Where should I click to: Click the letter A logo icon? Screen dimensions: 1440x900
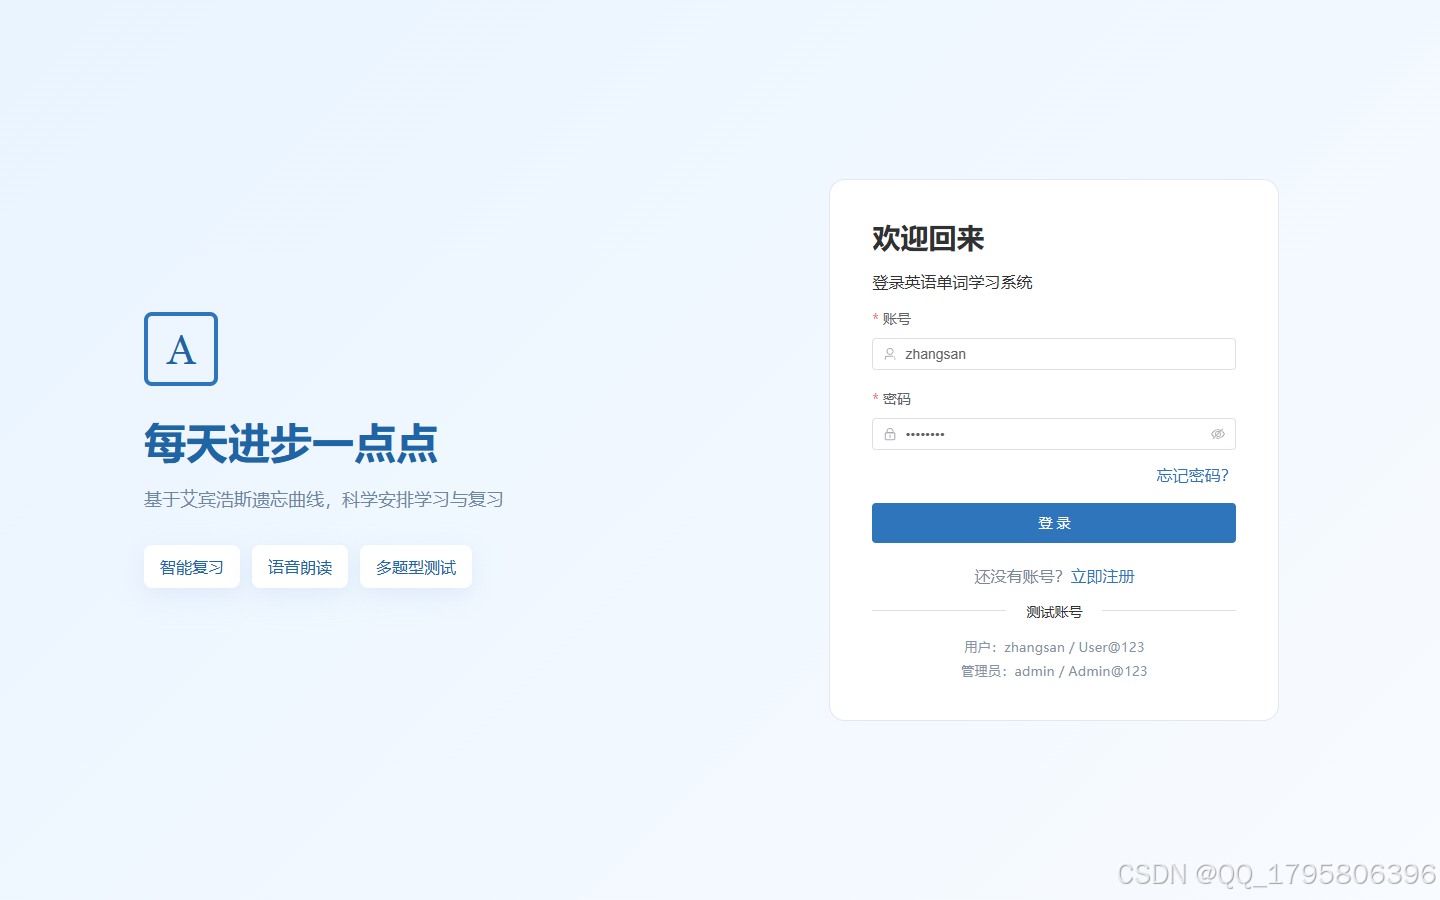coord(181,349)
